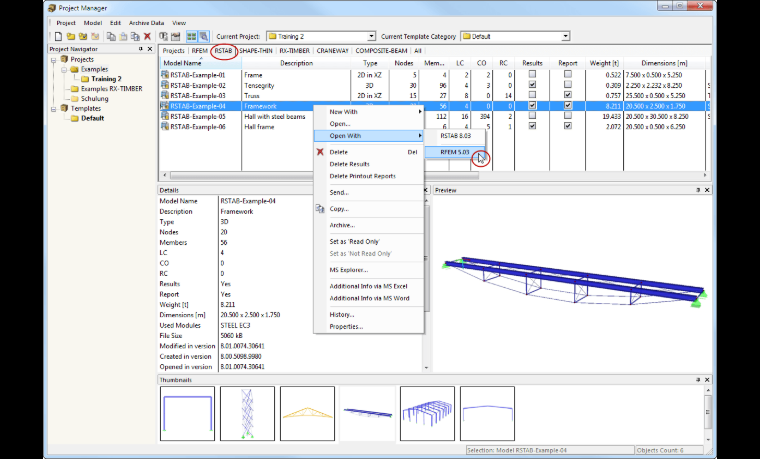The image size is (760, 459).
Task: Toggle Report checkbox for RSTAB-Example-03
Action: pyautogui.click(x=568, y=95)
